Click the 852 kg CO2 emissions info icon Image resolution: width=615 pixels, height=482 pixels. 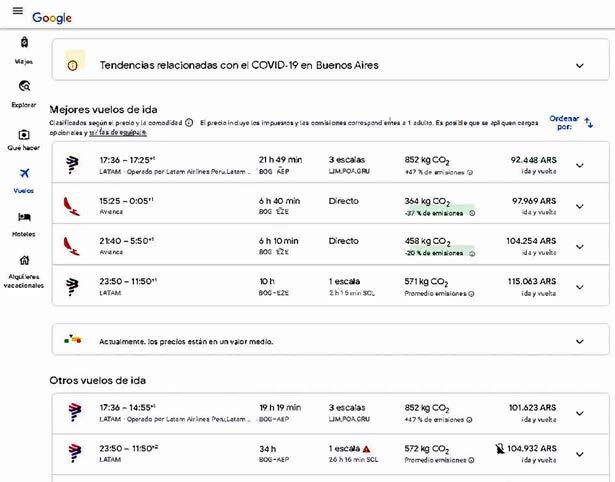(471, 172)
